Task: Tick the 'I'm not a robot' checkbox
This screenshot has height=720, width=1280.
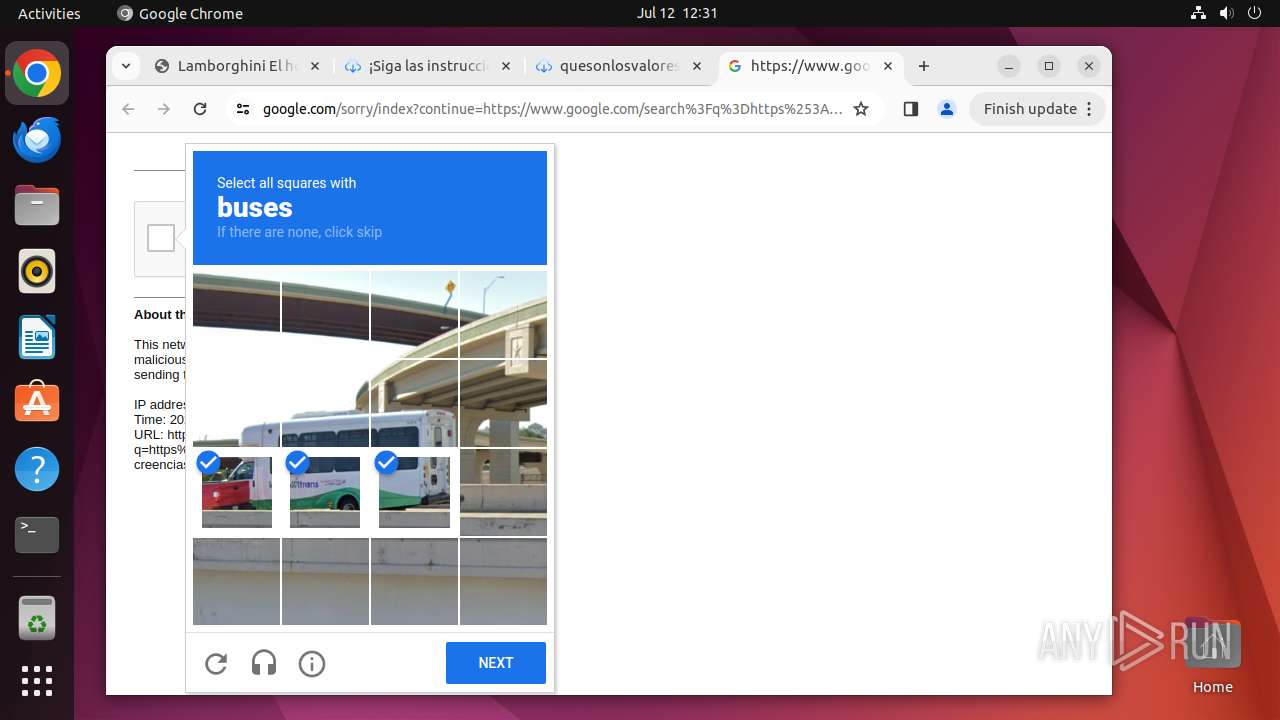Action: click(161, 238)
